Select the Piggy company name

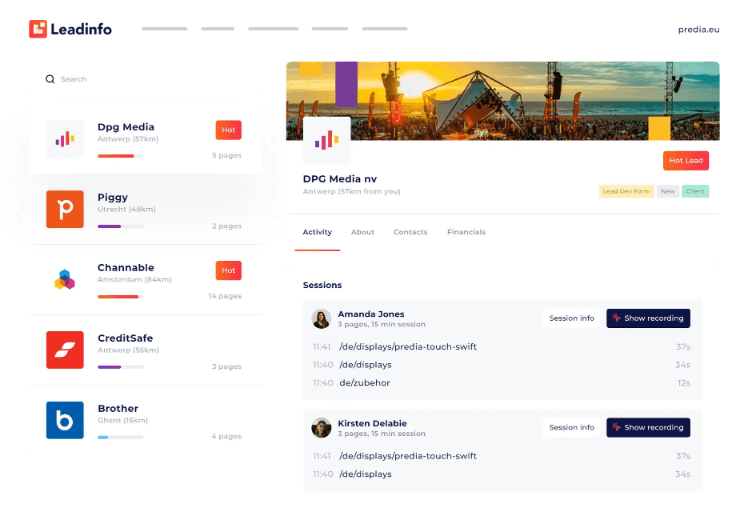[112, 197]
